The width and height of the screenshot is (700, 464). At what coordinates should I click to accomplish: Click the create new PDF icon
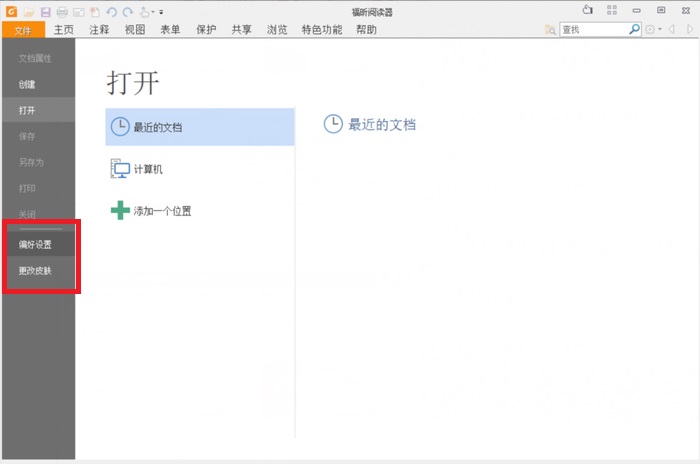click(95, 12)
